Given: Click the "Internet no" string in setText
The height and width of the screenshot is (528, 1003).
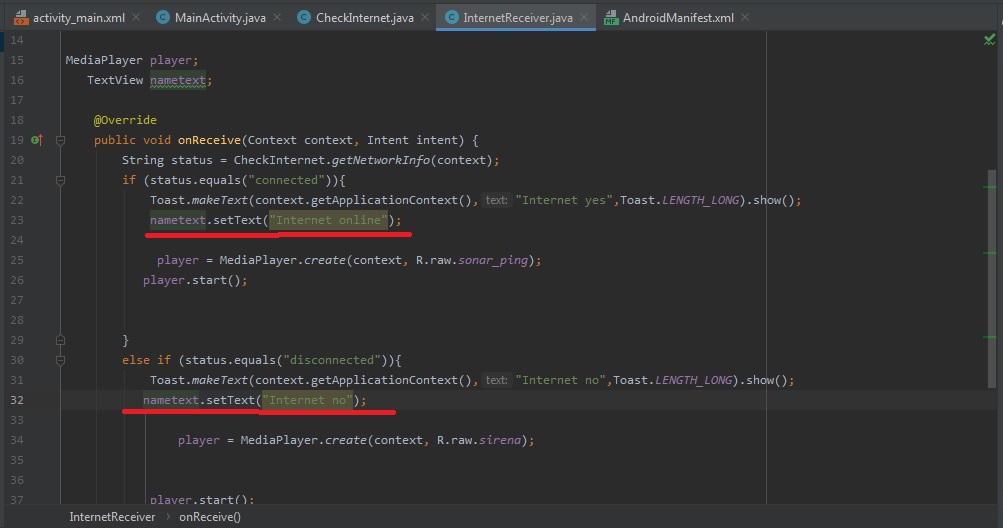Looking at the screenshot, I should [x=307, y=400].
